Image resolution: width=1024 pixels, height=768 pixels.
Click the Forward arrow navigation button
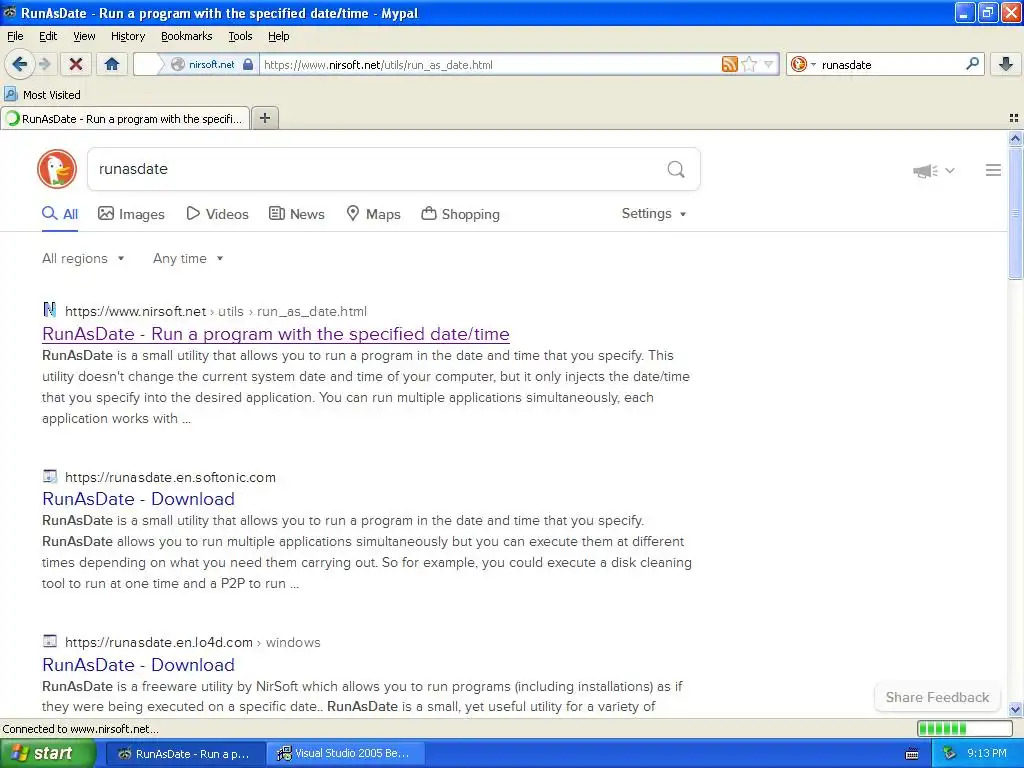[44, 64]
